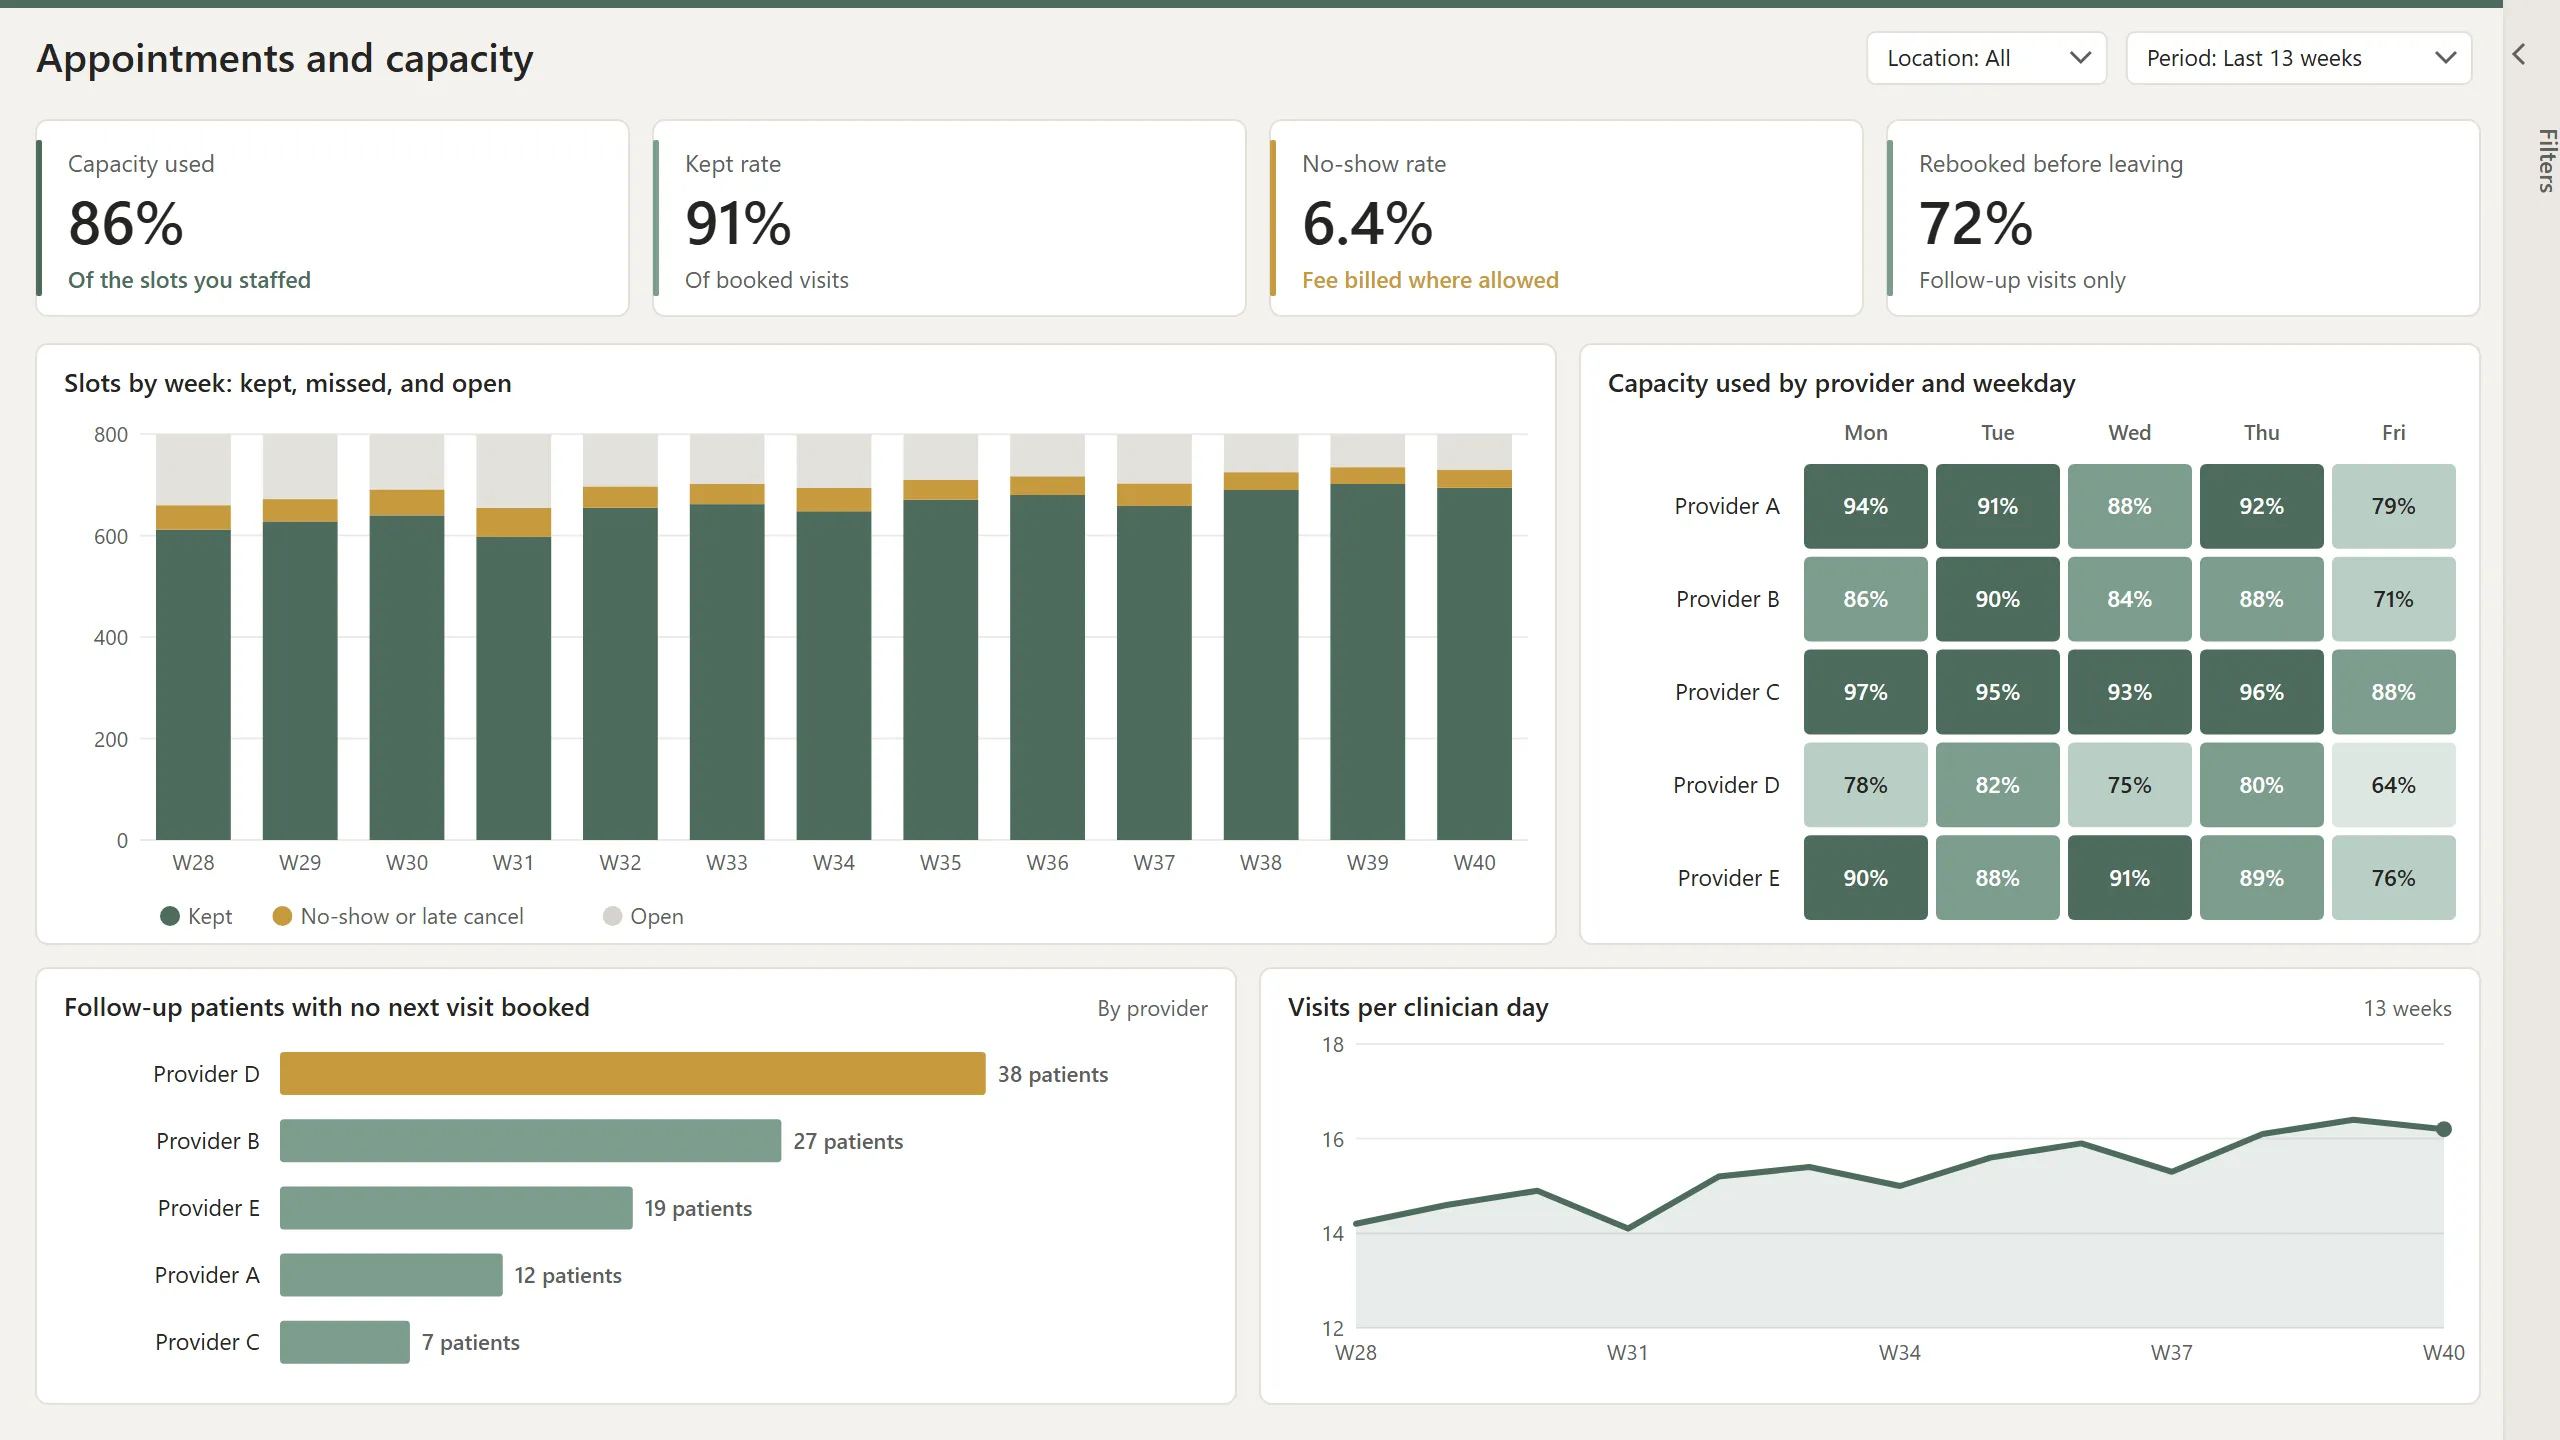Open the Location: All dropdown
Screen dimensions: 2560x1440
coord(1986,58)
